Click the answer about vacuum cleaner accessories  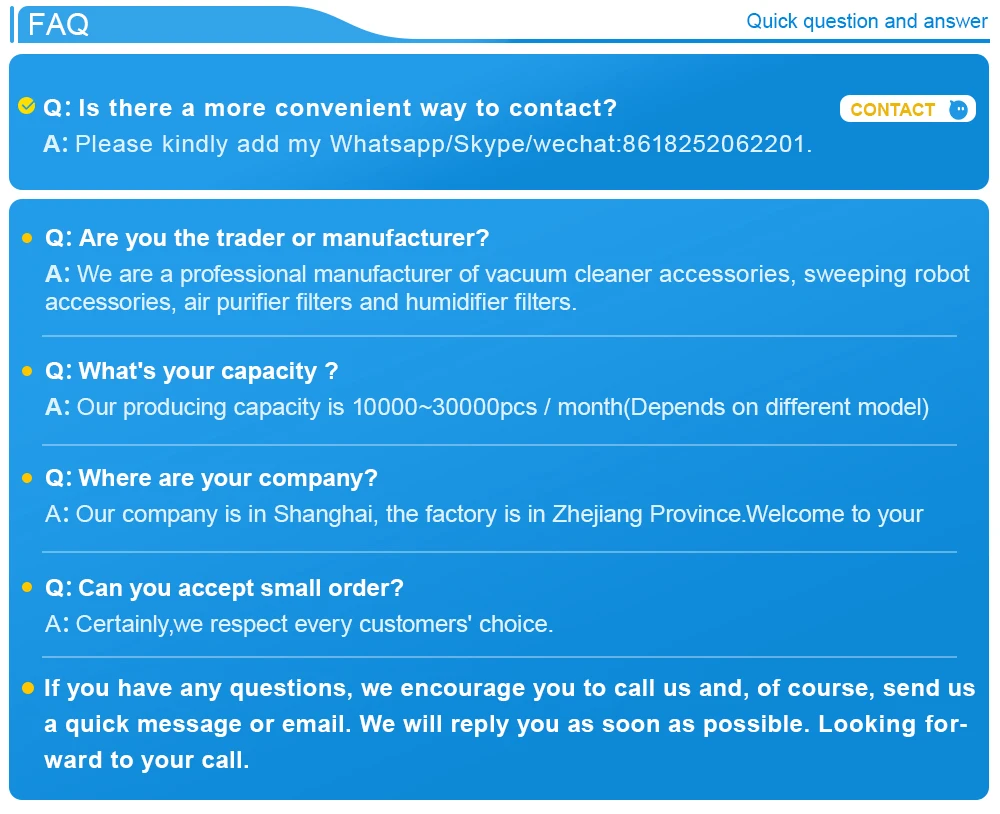point(507,288)
